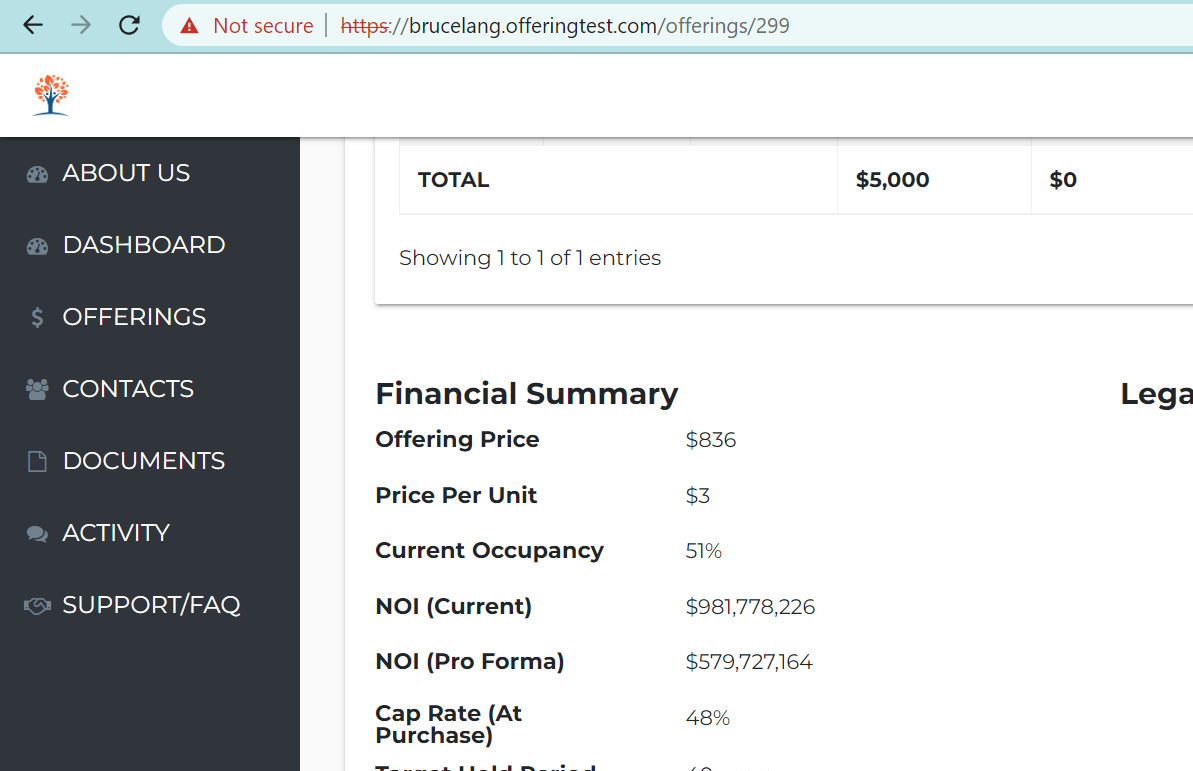Navigate to OFFERINGS in sidebar
The height and width of the screenshot is (771, 1193).
[134, 317]
